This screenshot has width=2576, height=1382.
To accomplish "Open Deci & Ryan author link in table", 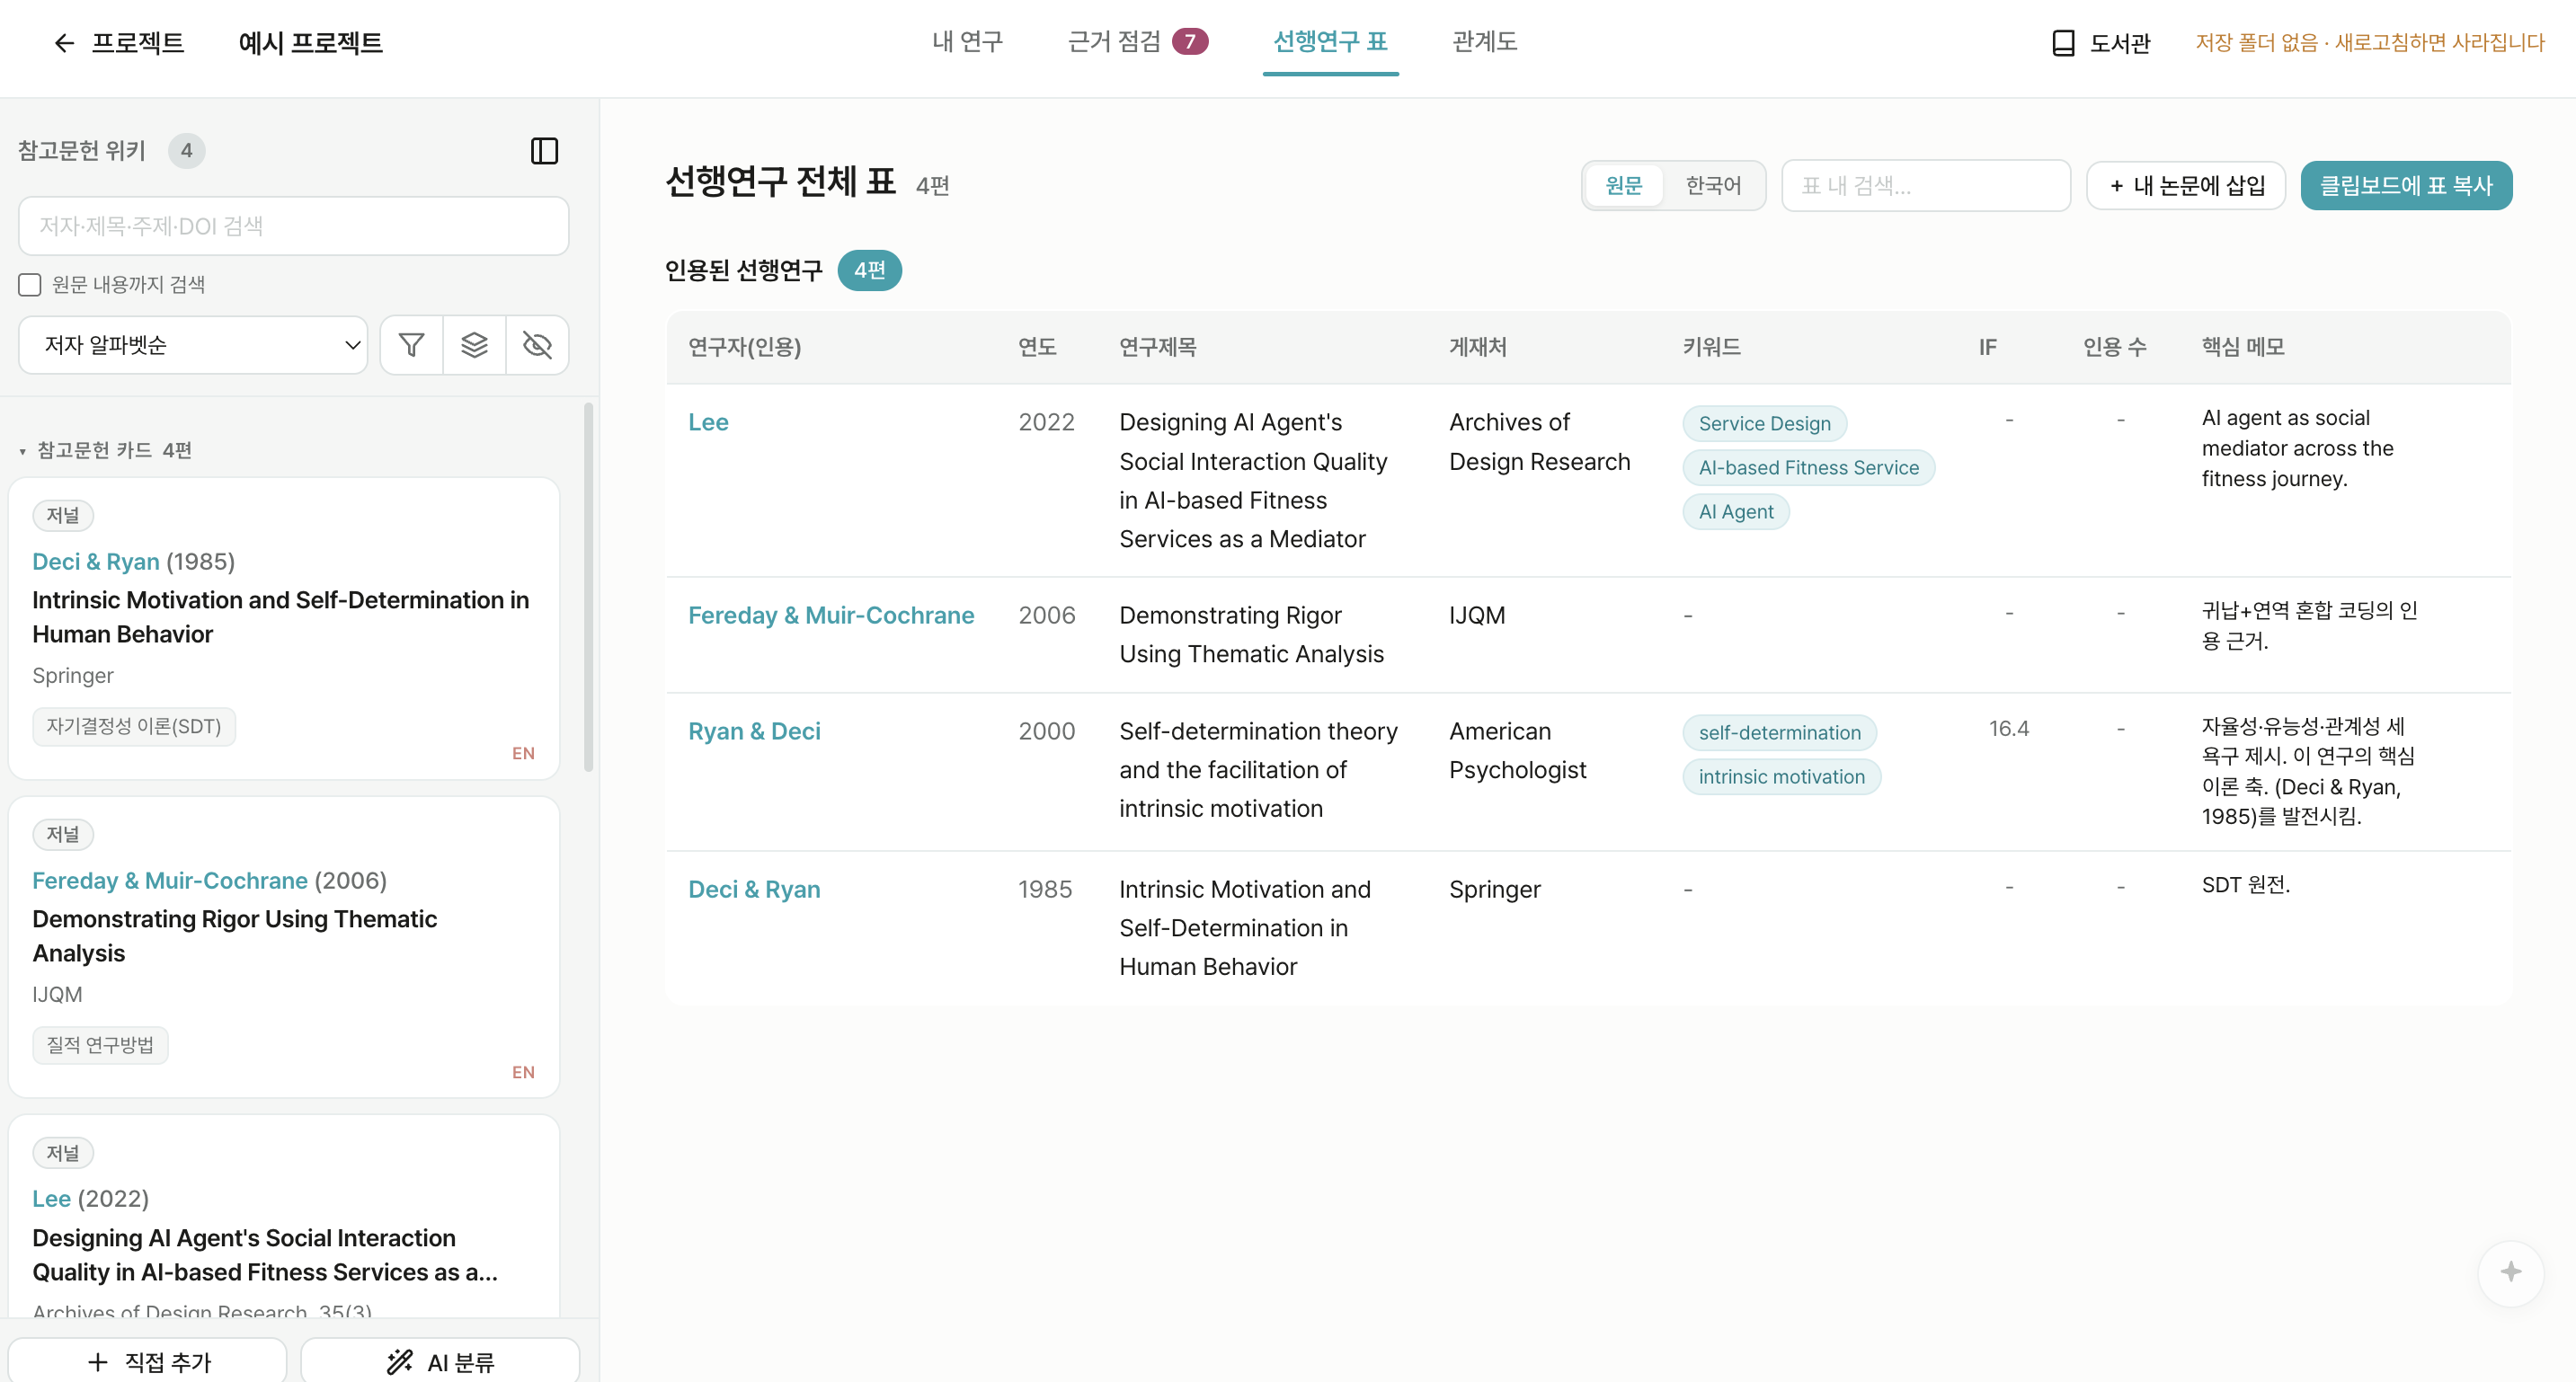I will click(x=754, y=889).
